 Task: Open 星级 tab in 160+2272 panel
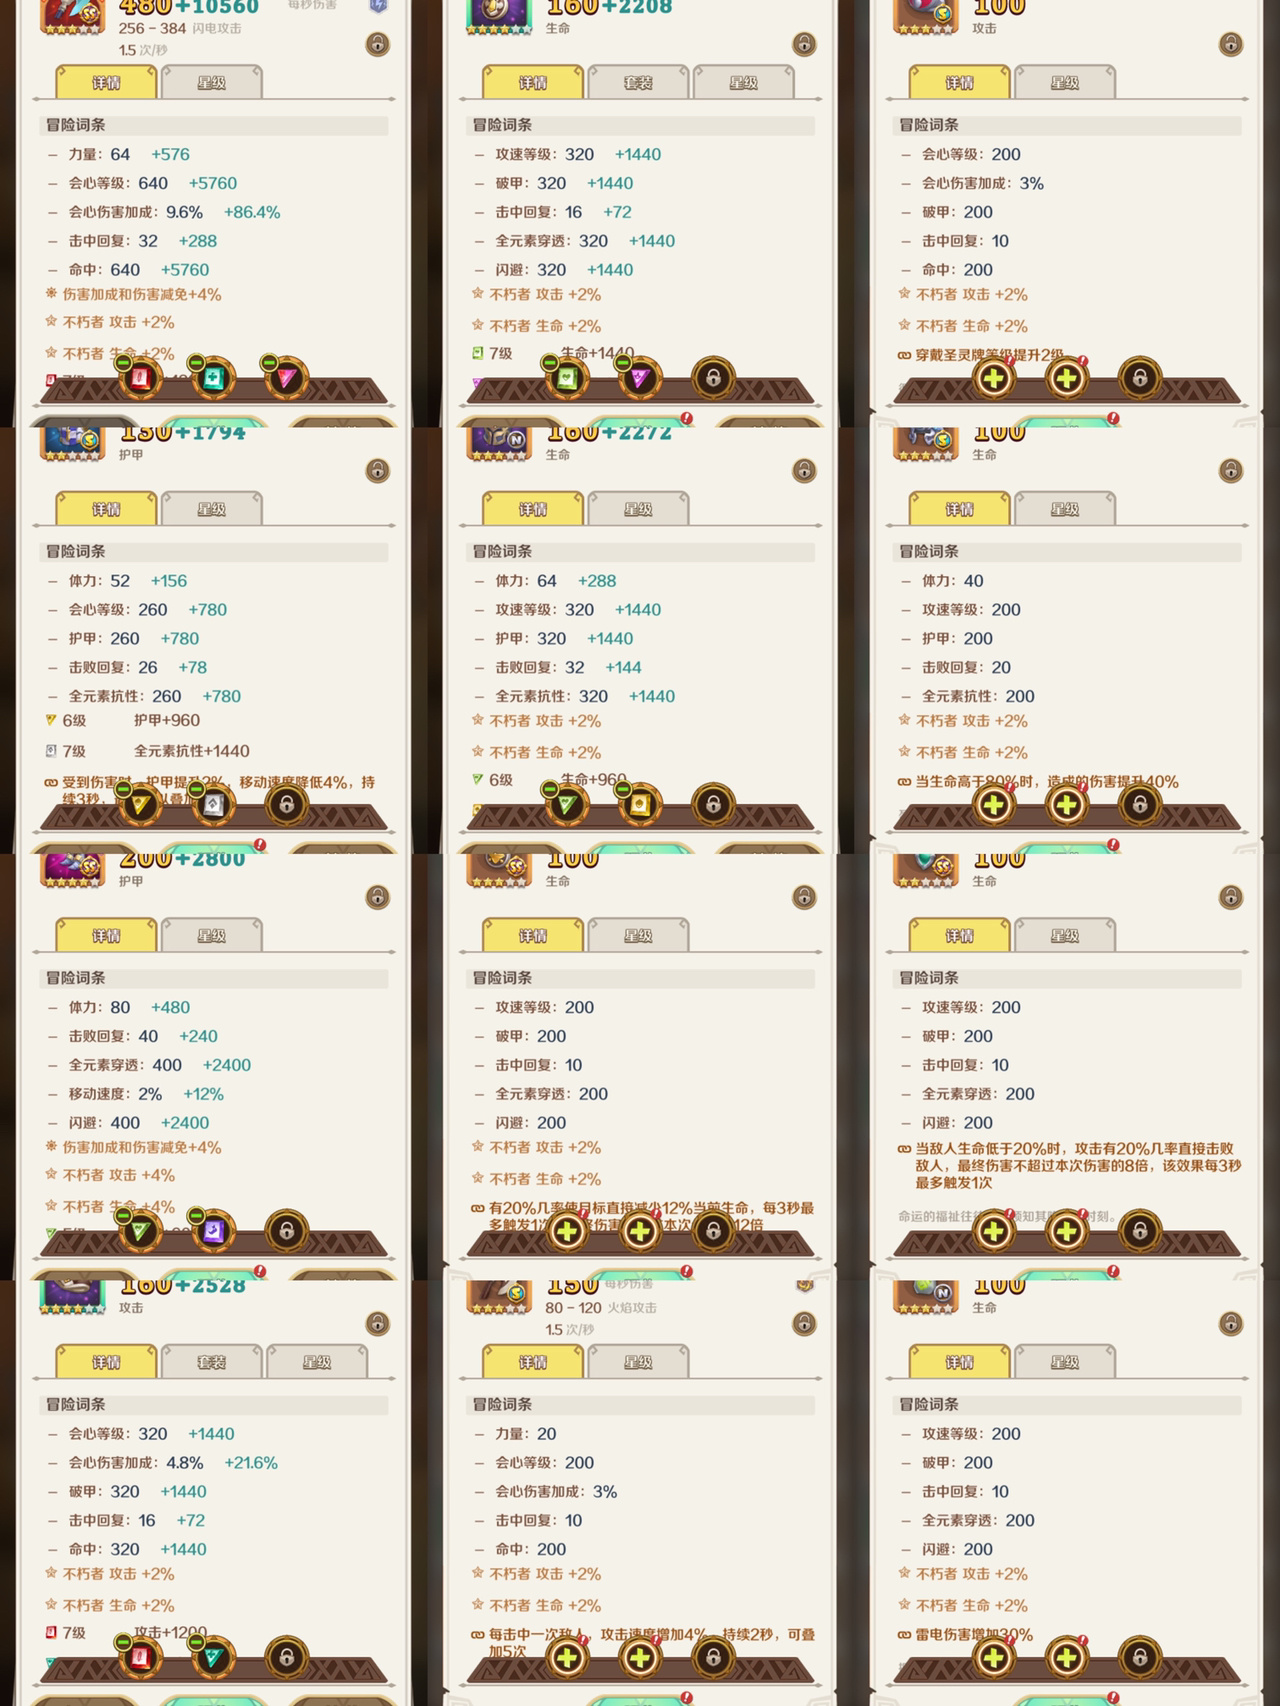[x=638, y=509]
